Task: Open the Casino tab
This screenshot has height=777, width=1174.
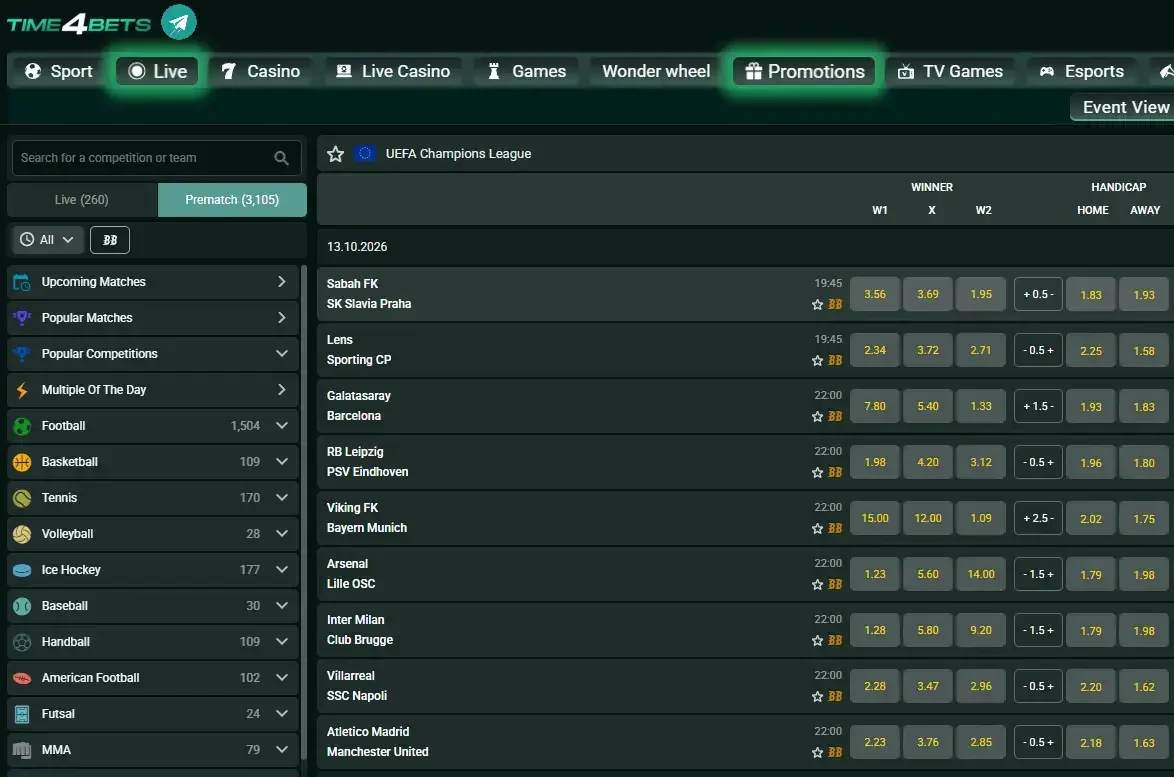Action: (x=261, y=71)
